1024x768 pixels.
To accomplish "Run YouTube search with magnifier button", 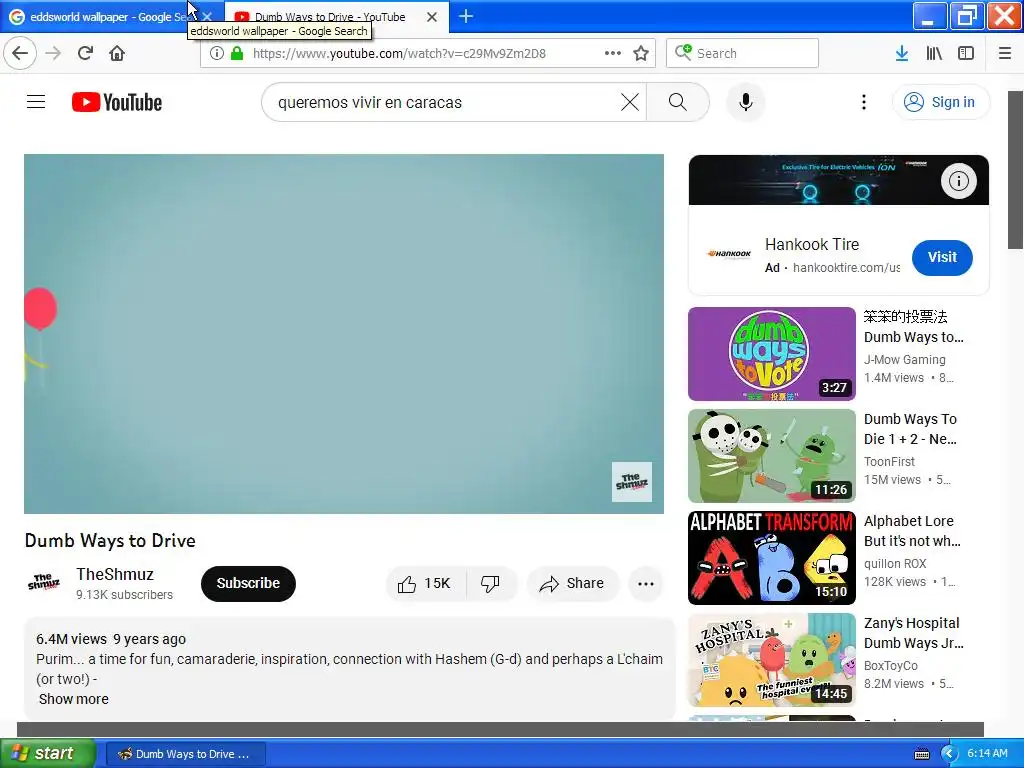I will click(x=678, y=102).
